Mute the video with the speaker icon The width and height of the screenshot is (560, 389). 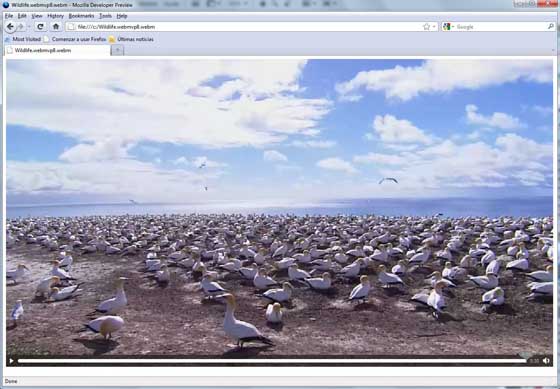(546, 361)
